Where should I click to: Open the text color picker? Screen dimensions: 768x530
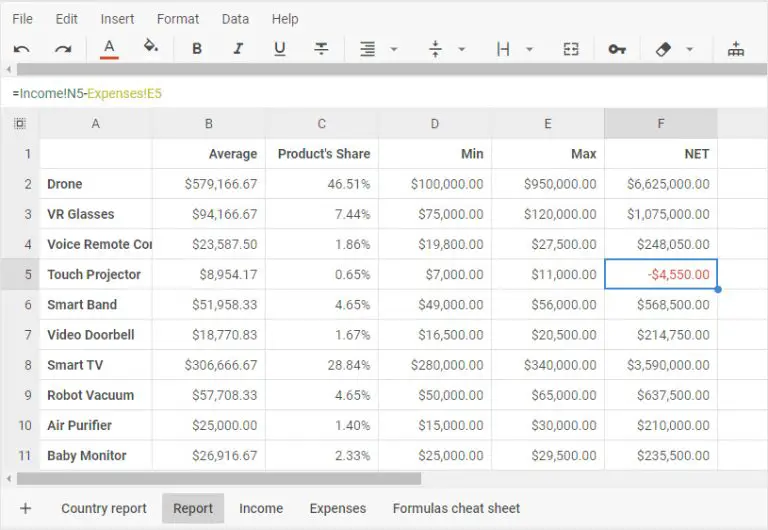(x=109, y=49)
